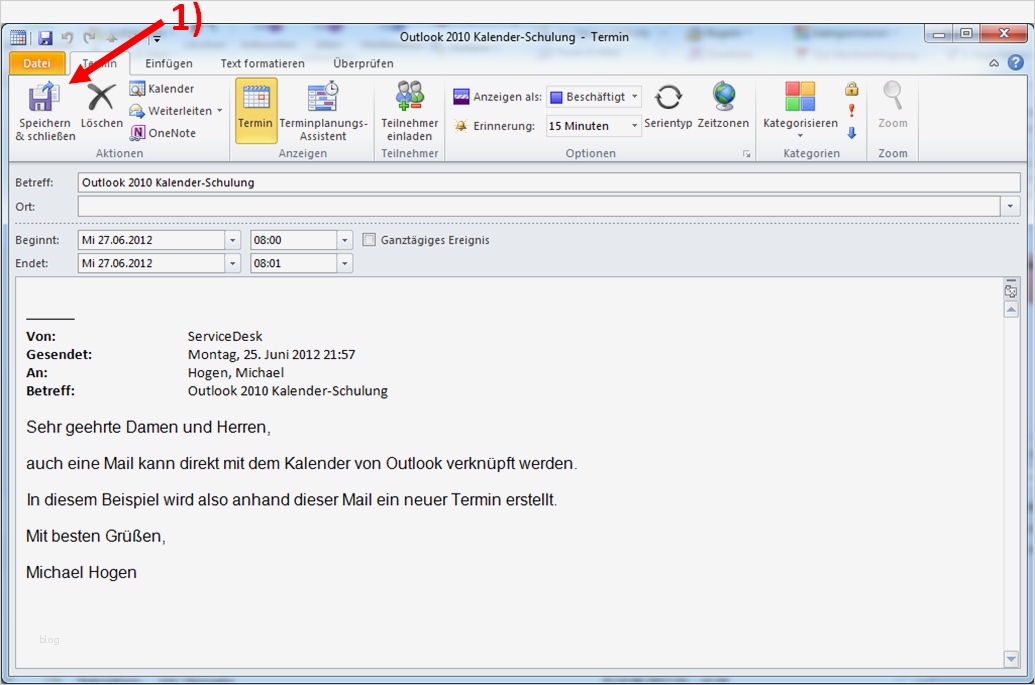Click the Erinnerung bell icon
Screen dimensions: 1035x685
(461, 125)
